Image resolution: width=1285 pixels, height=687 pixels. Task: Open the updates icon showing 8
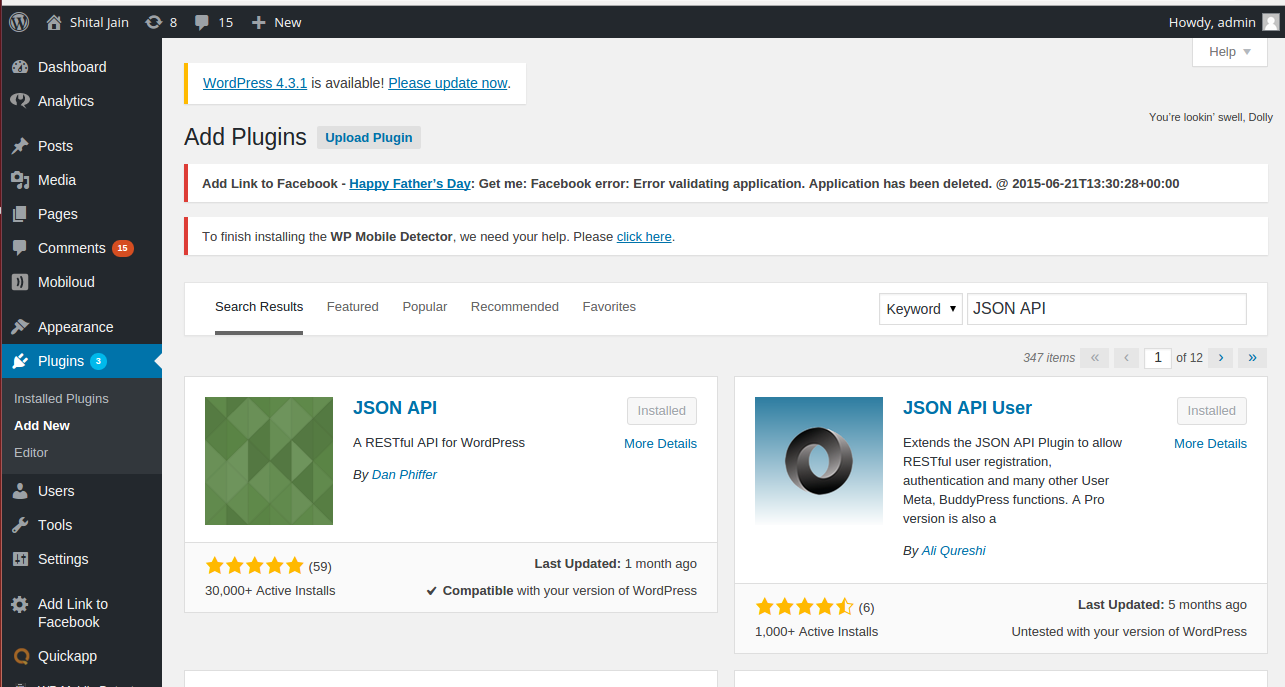153,22
